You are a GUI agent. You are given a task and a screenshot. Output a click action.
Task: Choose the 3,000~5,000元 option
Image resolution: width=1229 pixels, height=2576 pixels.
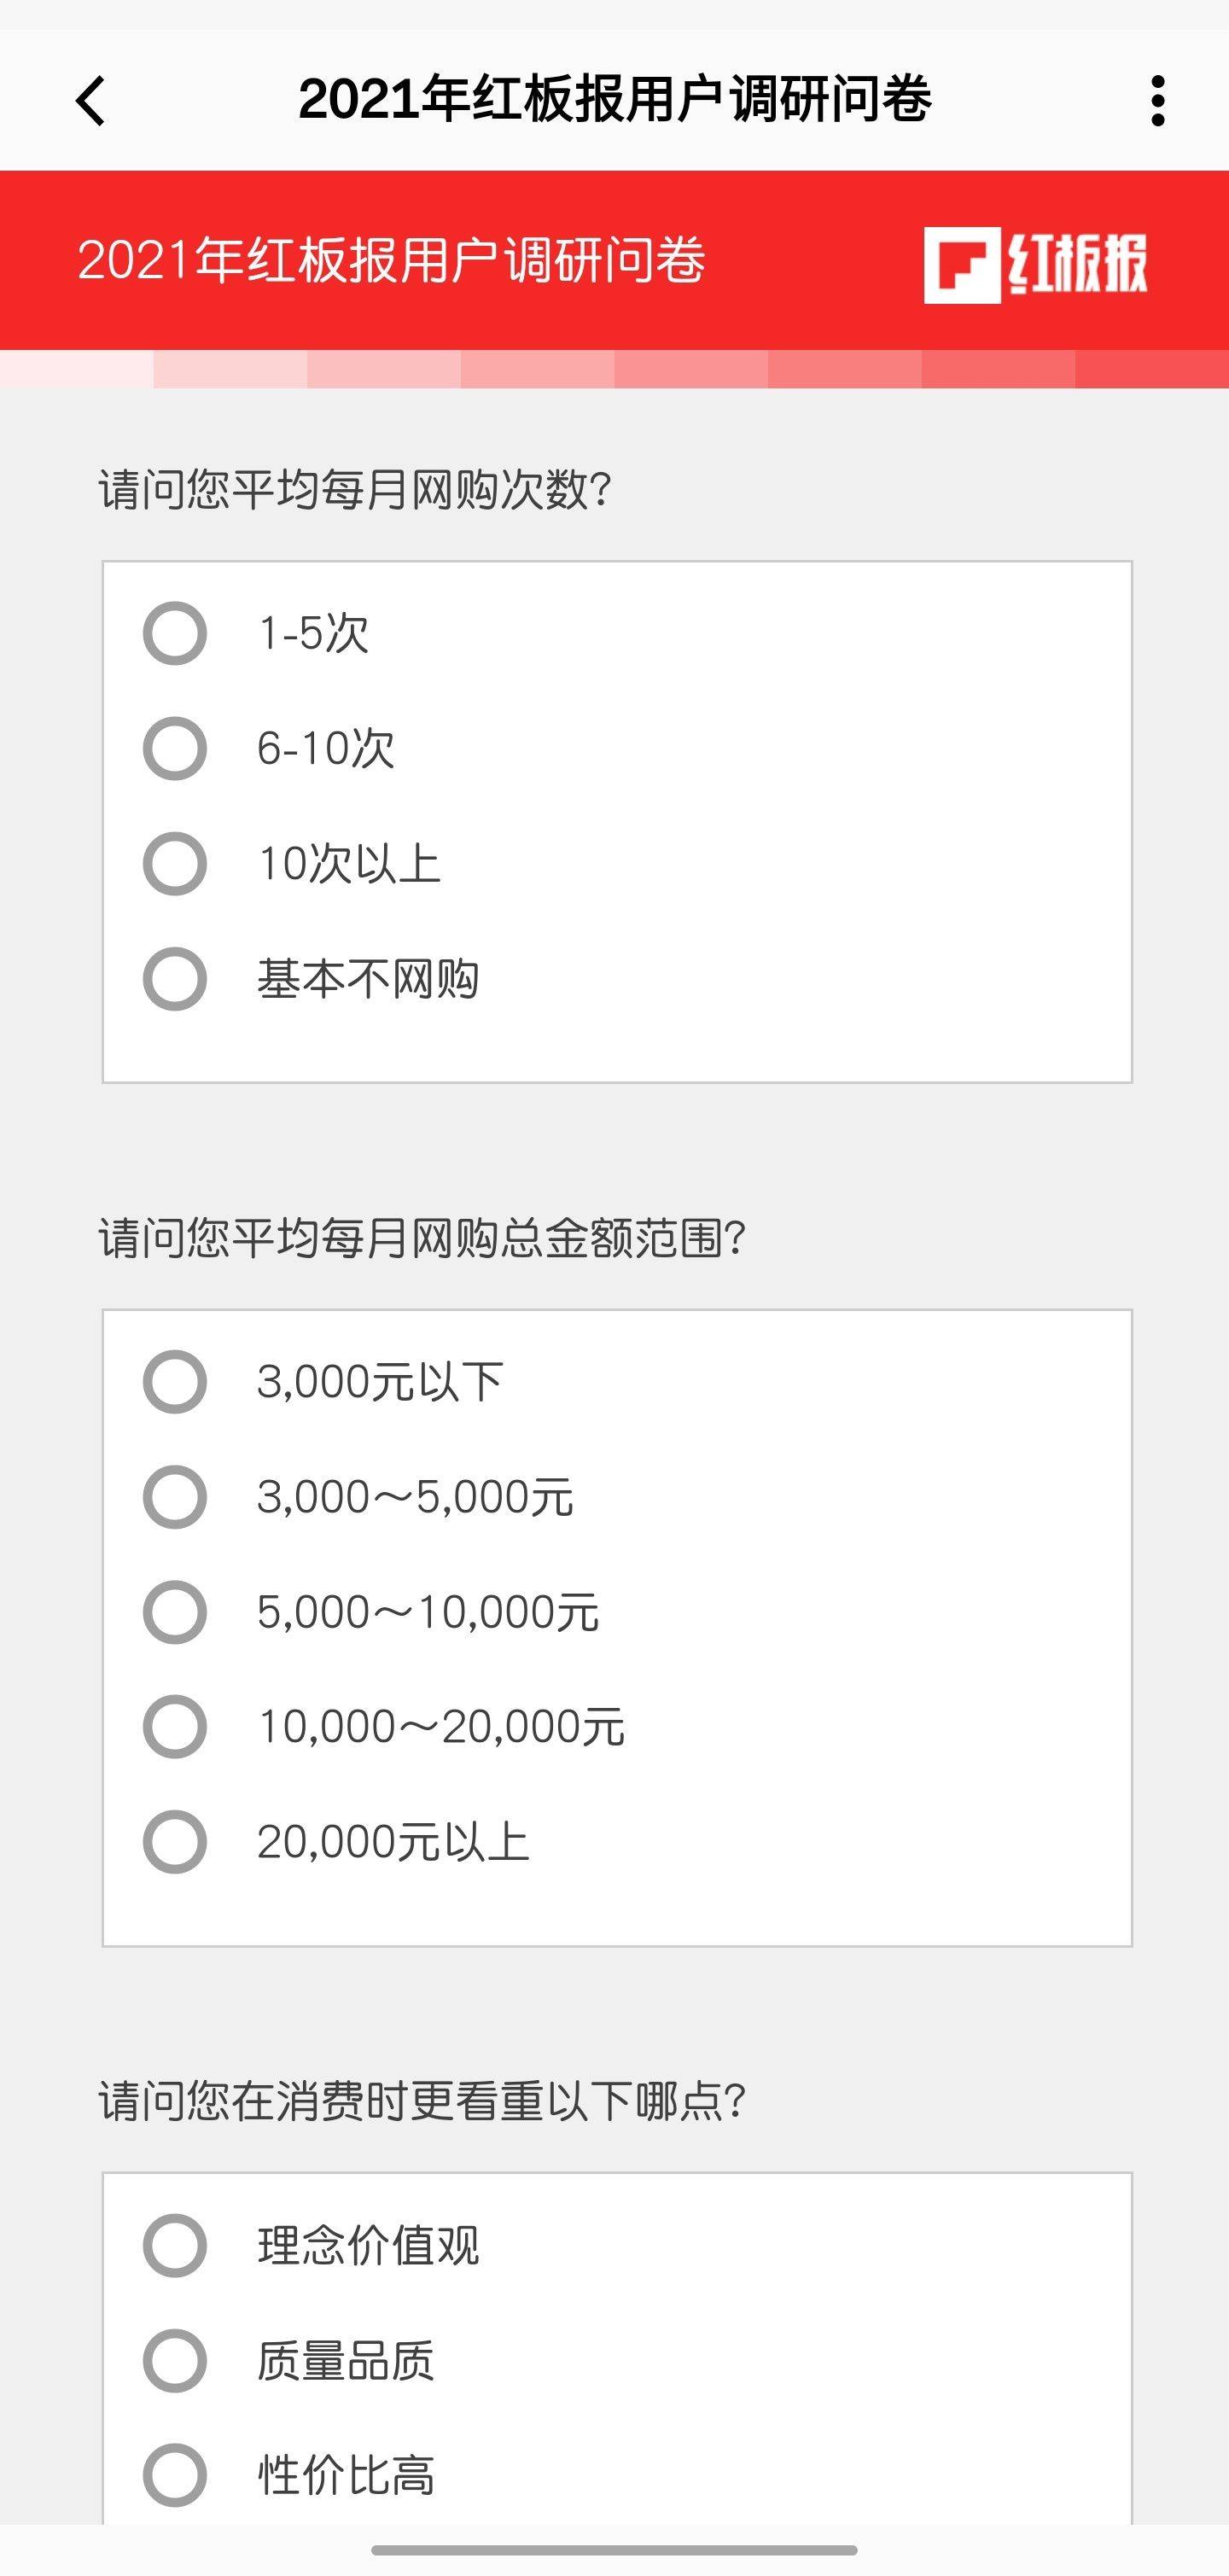[x=175, y=1497]
